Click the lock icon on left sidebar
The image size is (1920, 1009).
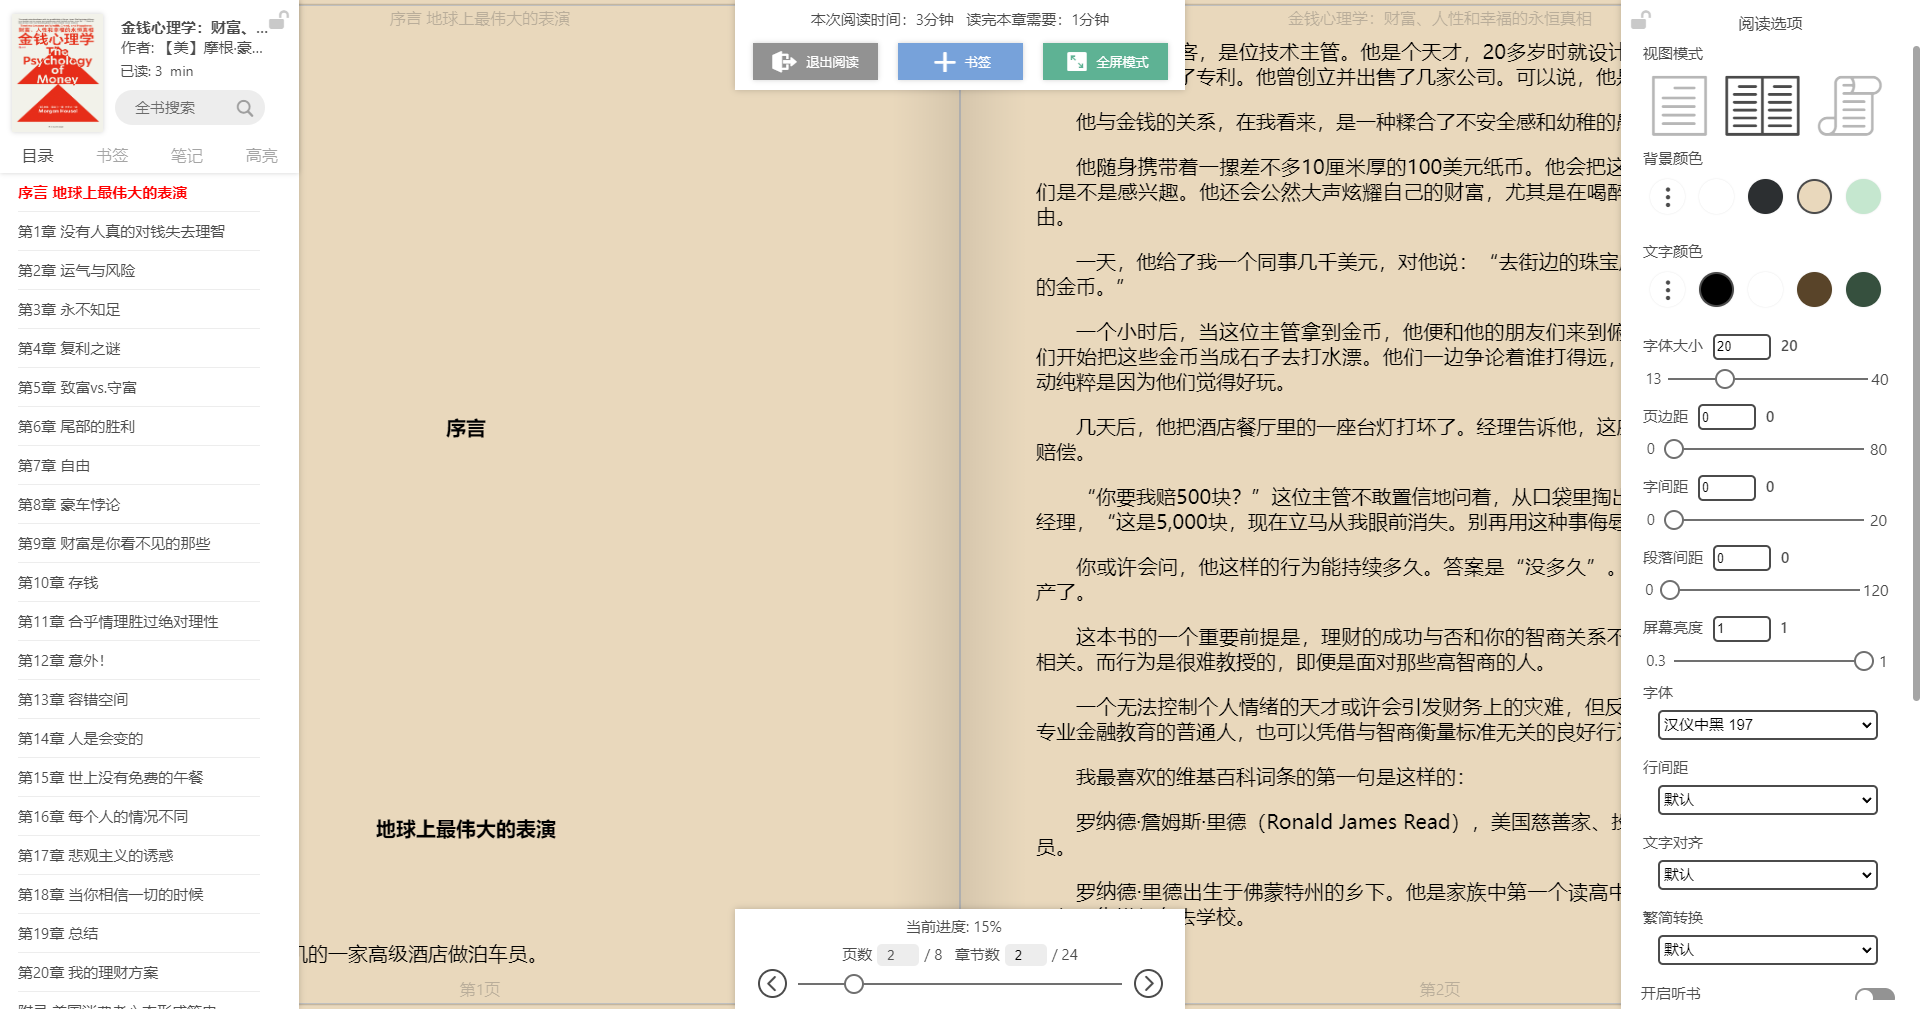279,20
